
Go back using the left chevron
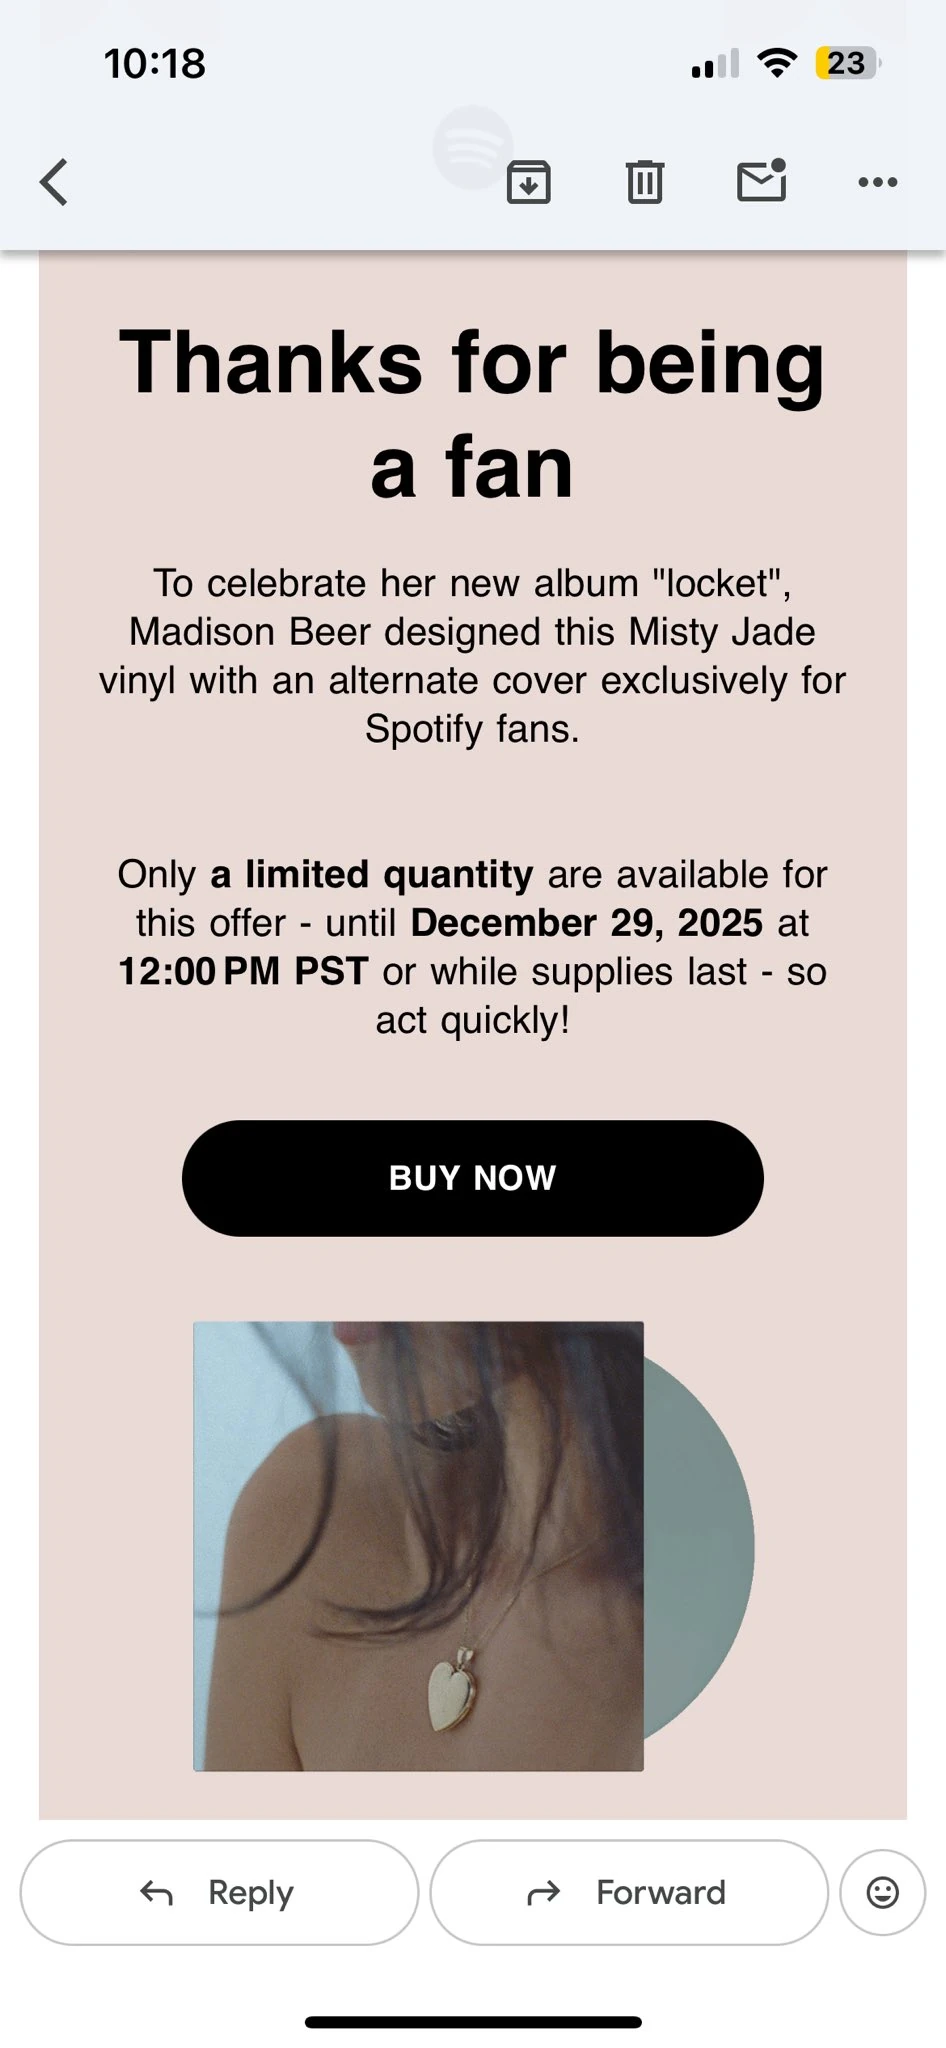tap(55, 182)
